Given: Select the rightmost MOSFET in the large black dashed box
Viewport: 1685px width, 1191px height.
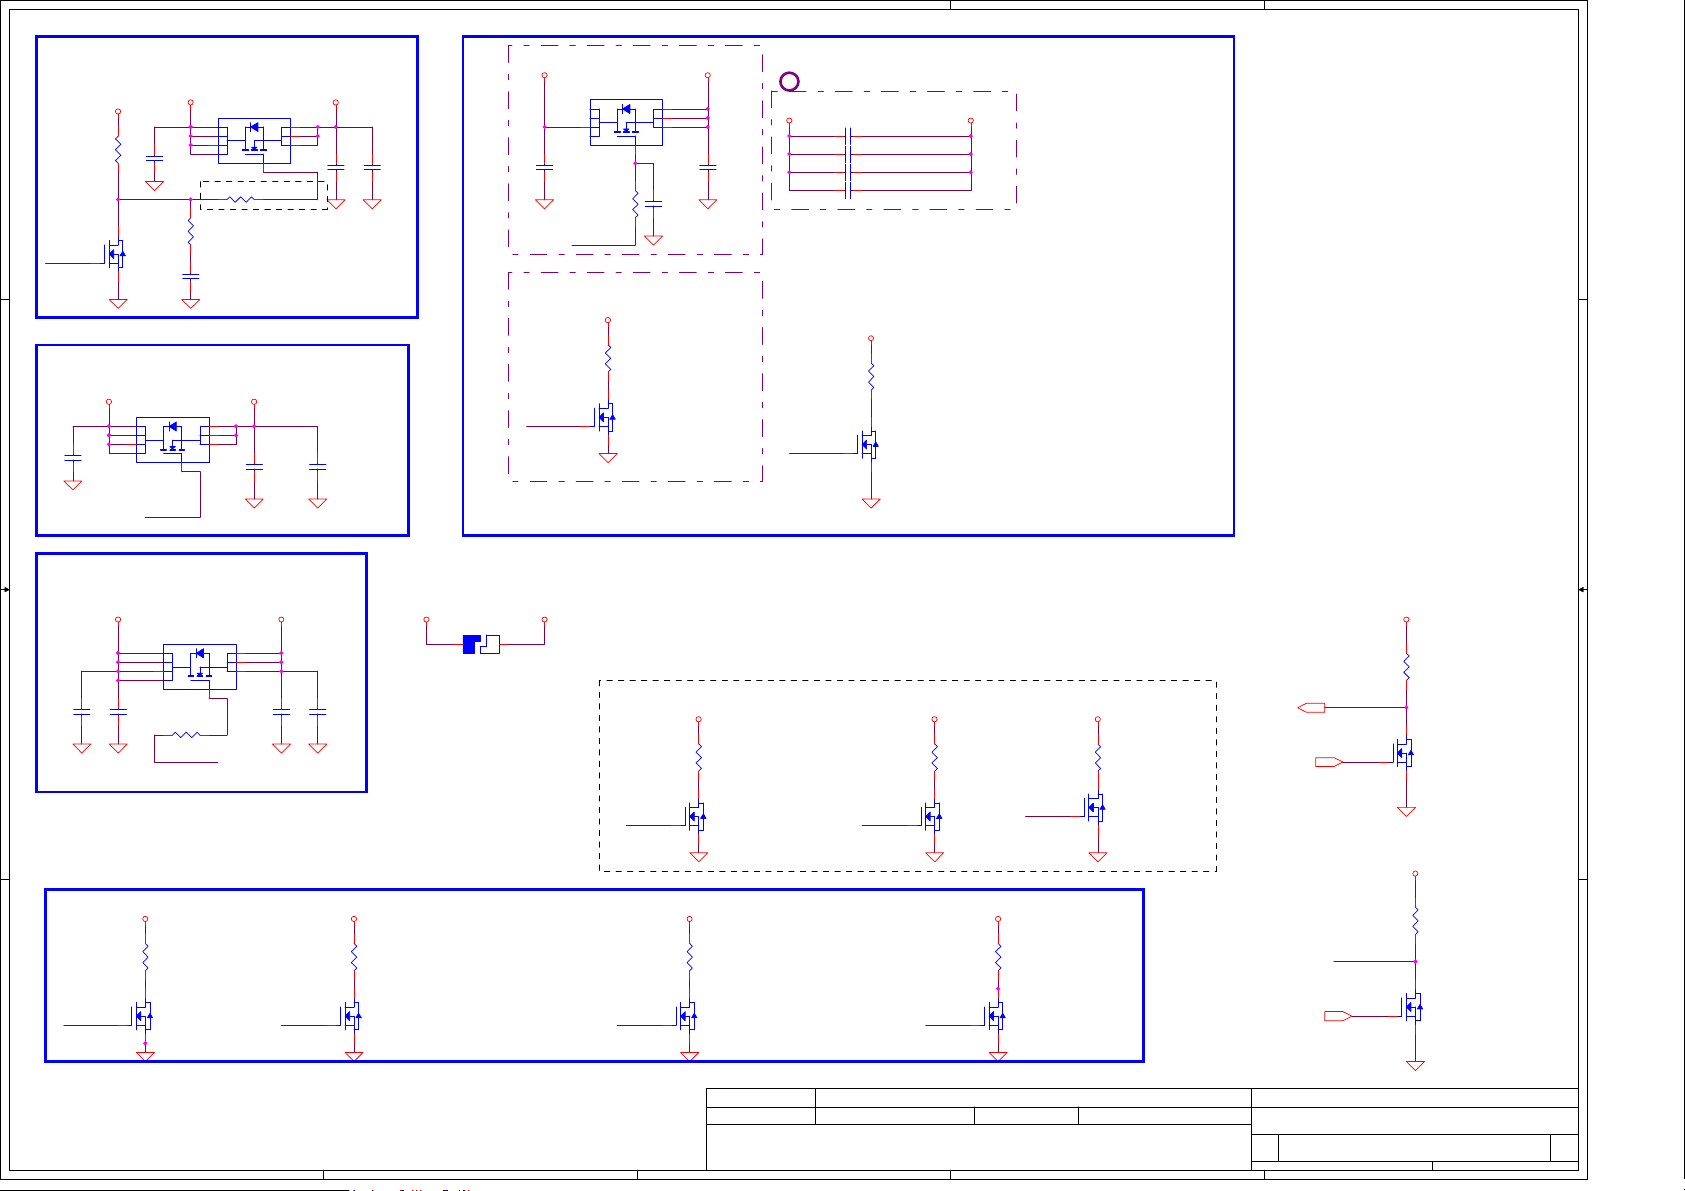Looking at the screenshot, I should click(x=1095, y=808).
